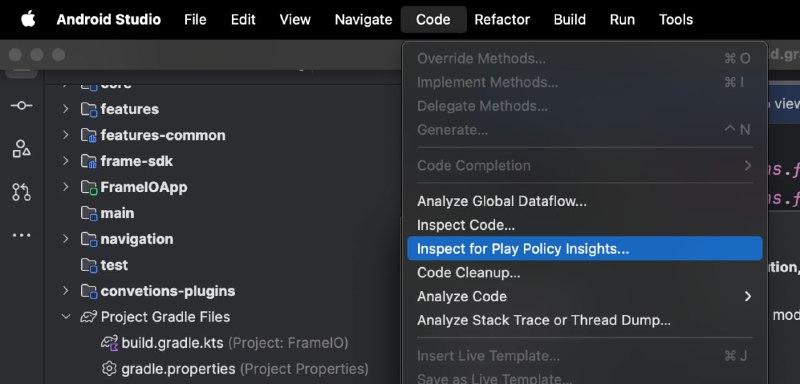Click the build.gradle.kts file icon
Image resolution: width=800 pixels, height=384 pixels.
click(x=110, y=343)
